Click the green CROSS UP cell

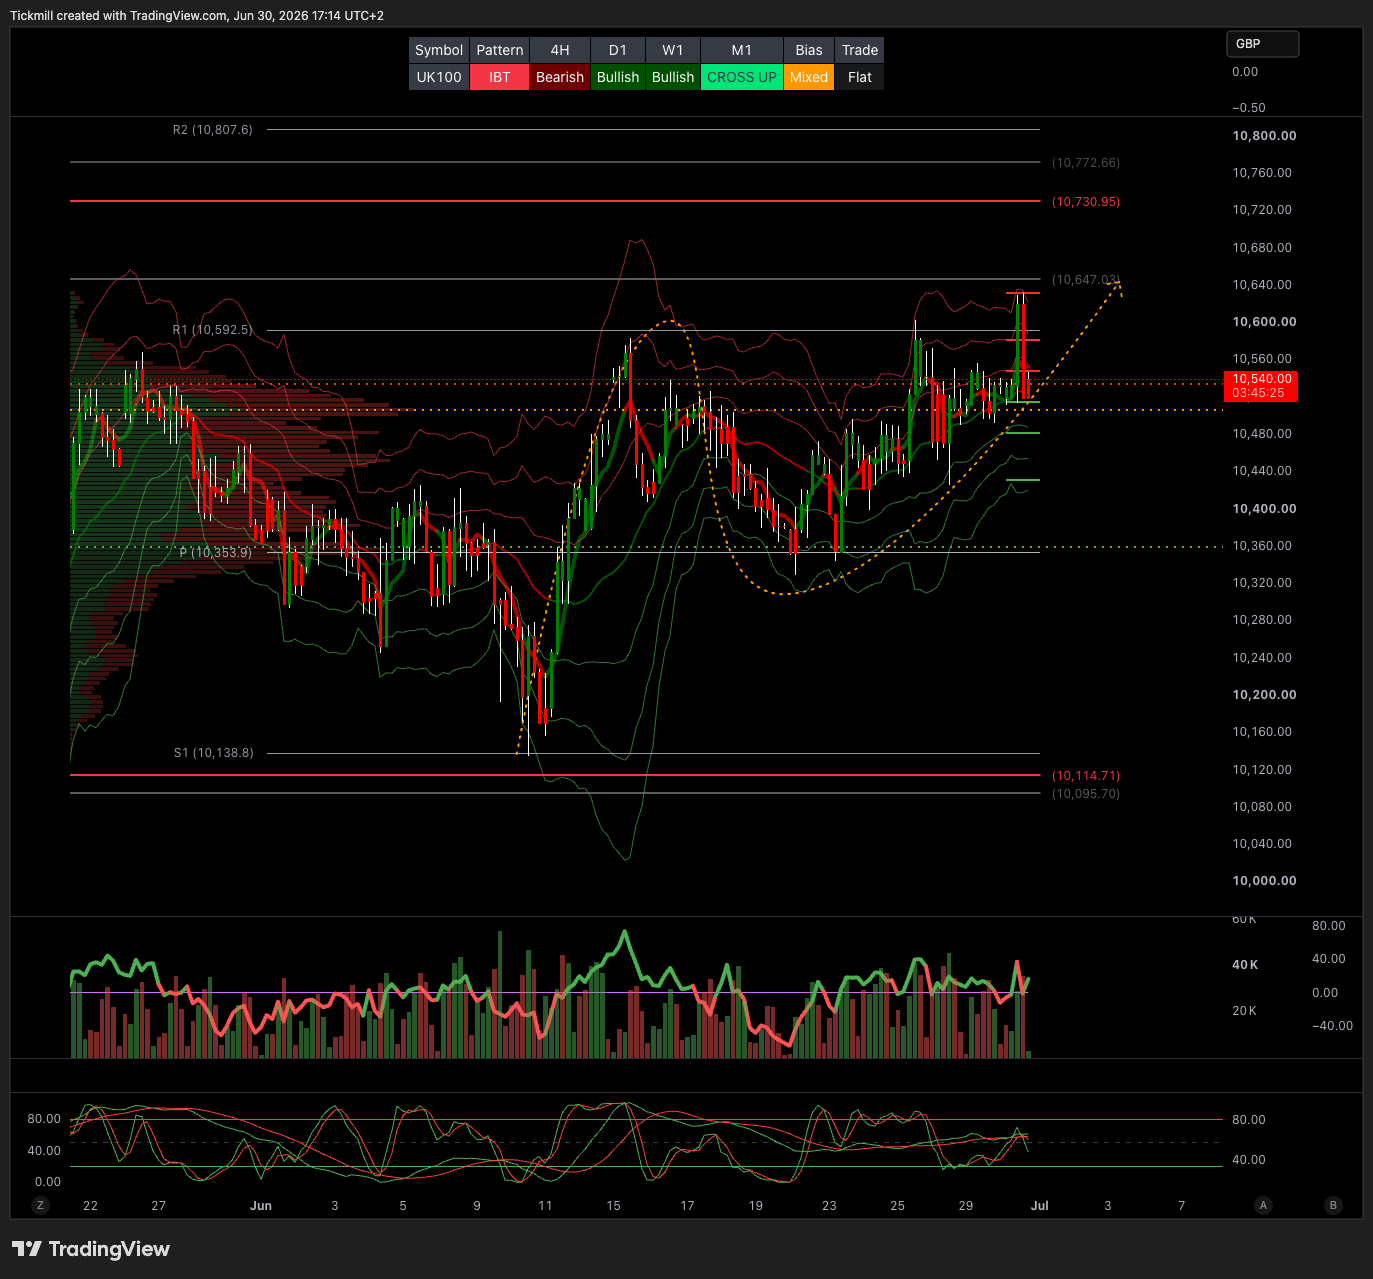click(x=742, y=77)
